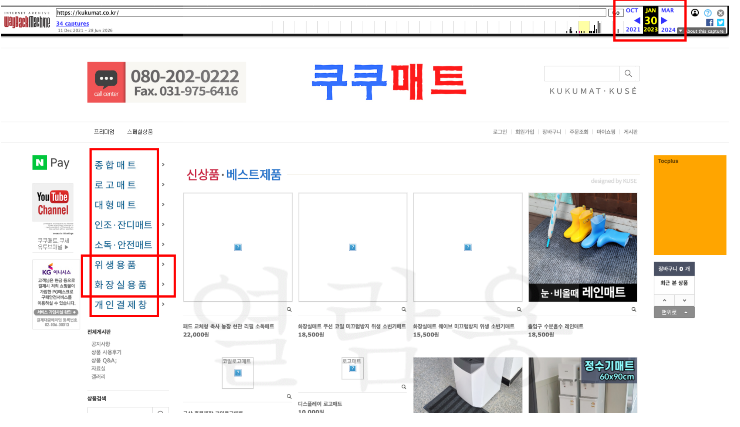The height and width of the screenshot is (427, 740).
Task: Open the Naver Pay logo
Action: (x=51, y=163)
